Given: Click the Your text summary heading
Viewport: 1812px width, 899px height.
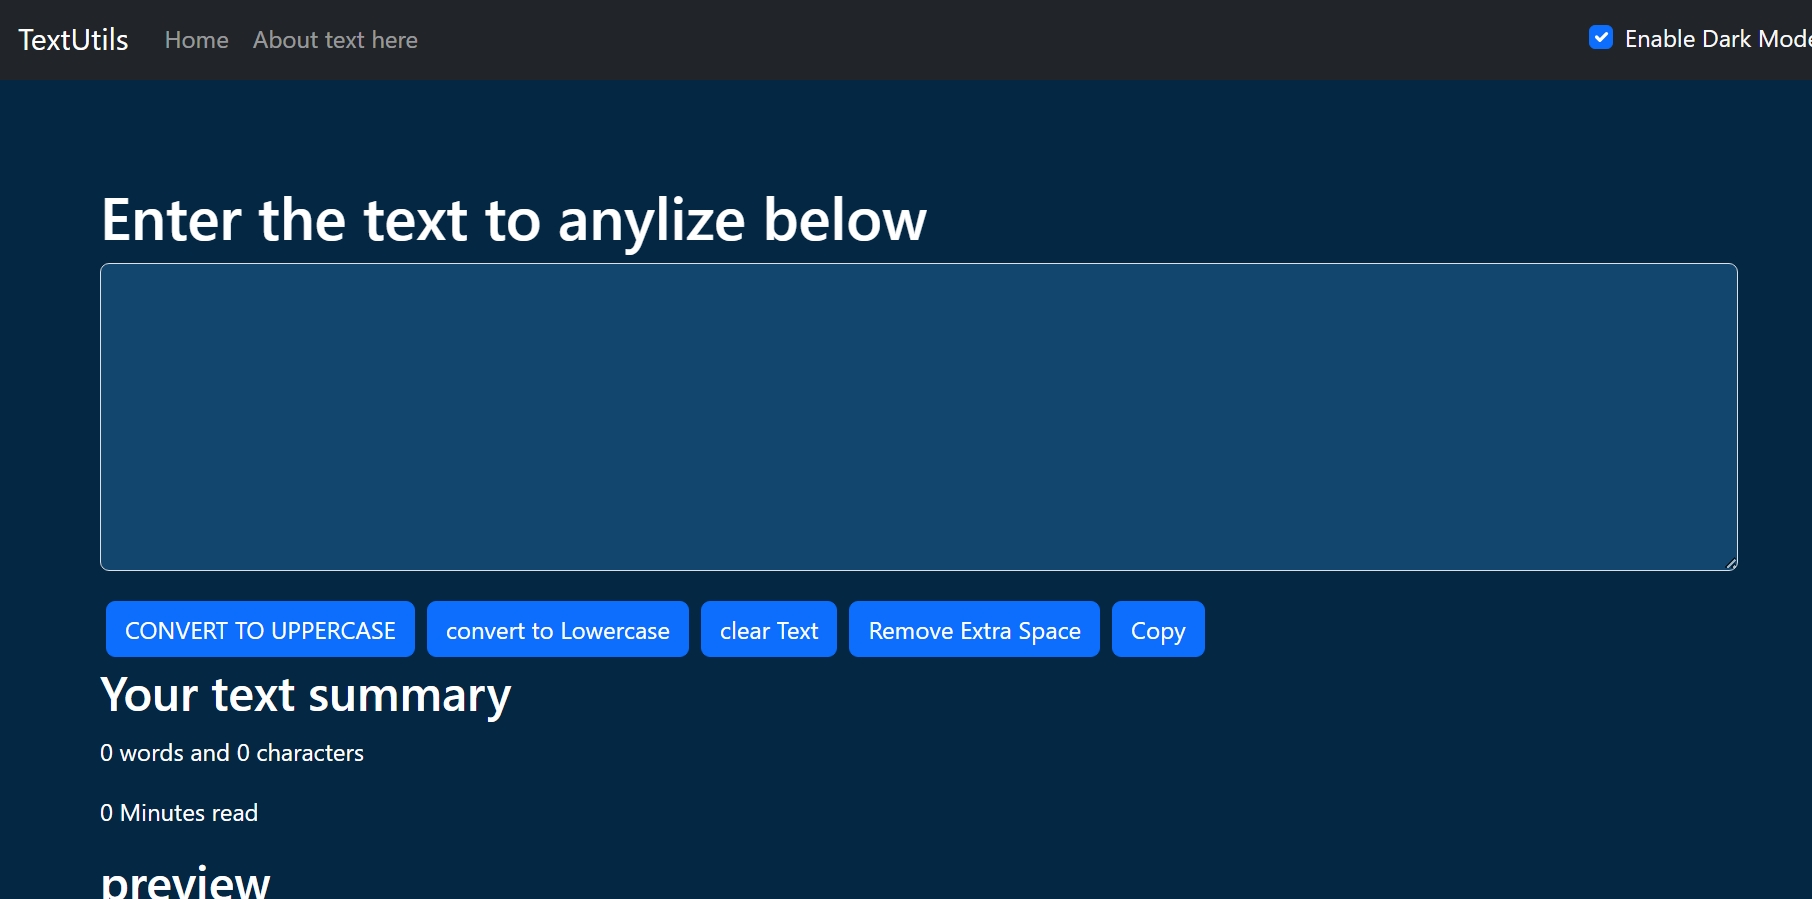Looking at the screenshot, I should click(x=305, y=695).
